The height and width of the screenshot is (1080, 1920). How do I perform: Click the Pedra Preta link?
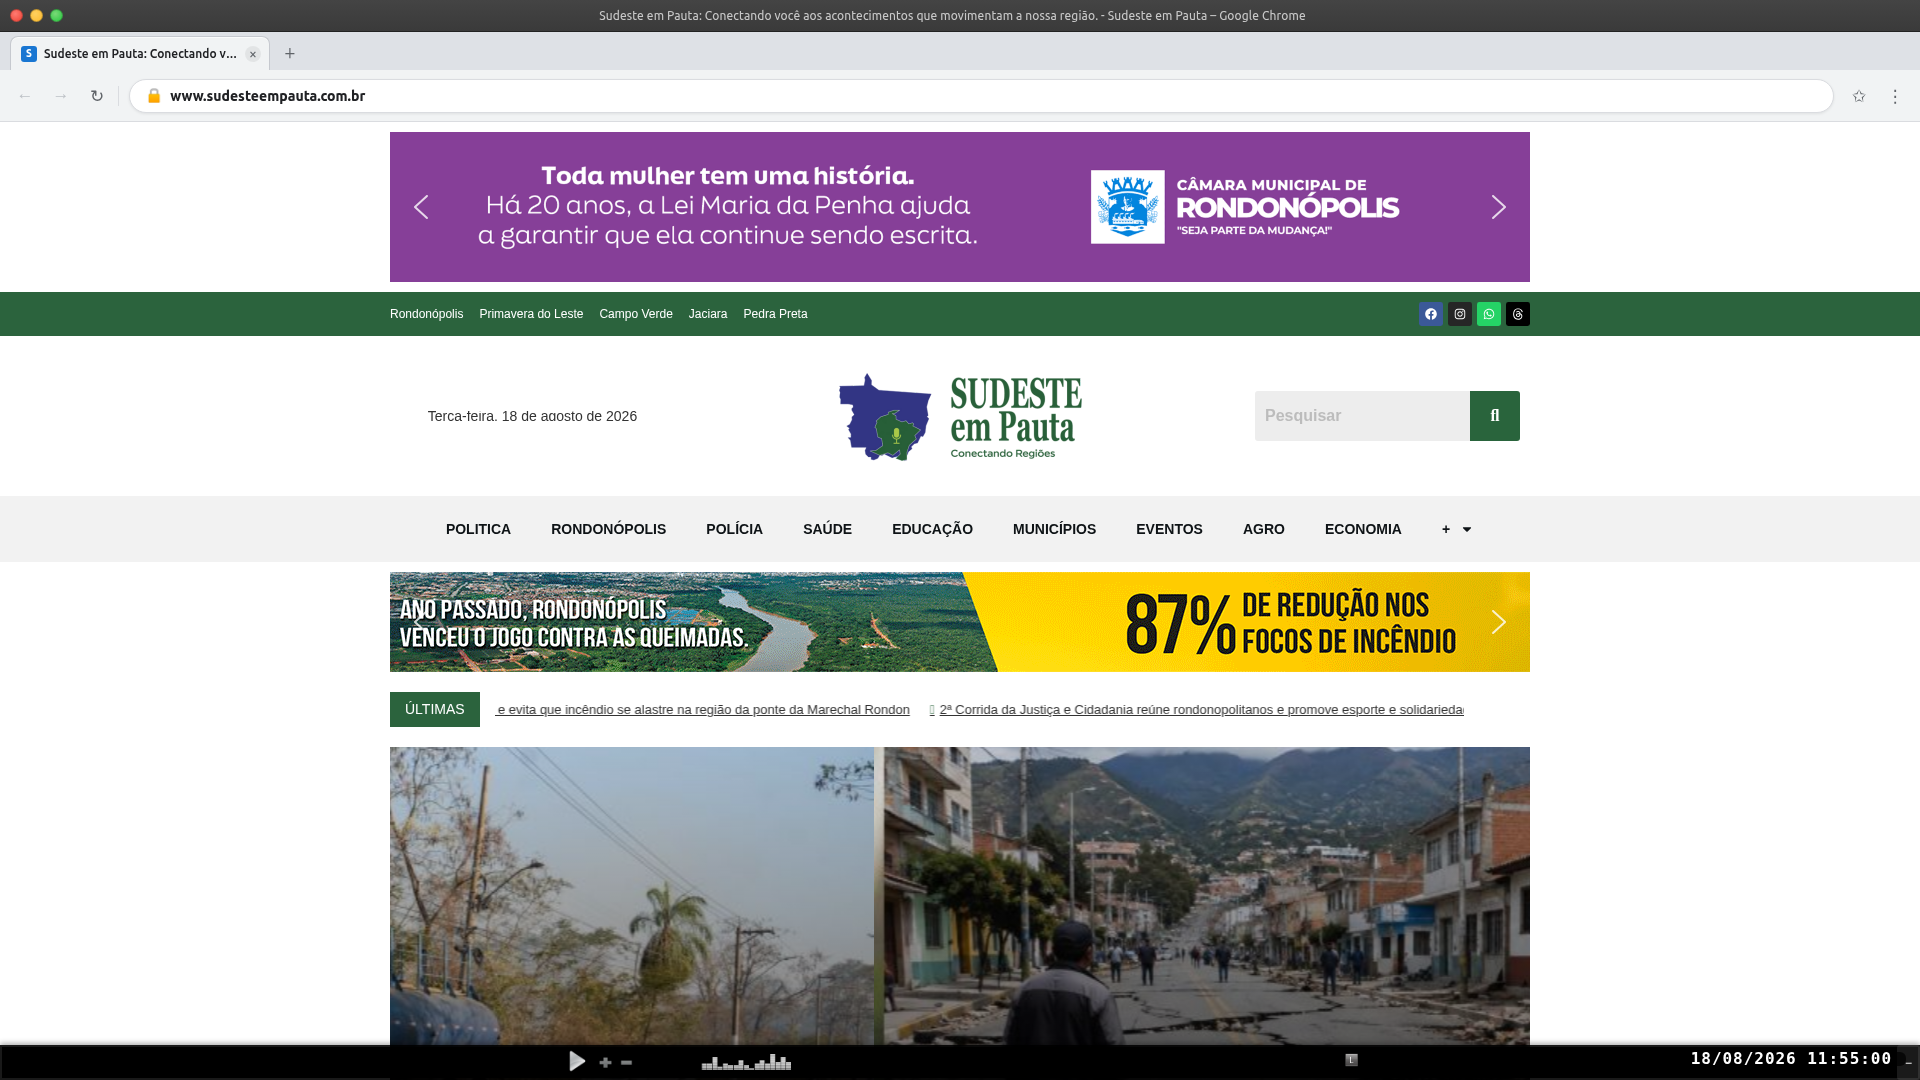coord(775,314)
